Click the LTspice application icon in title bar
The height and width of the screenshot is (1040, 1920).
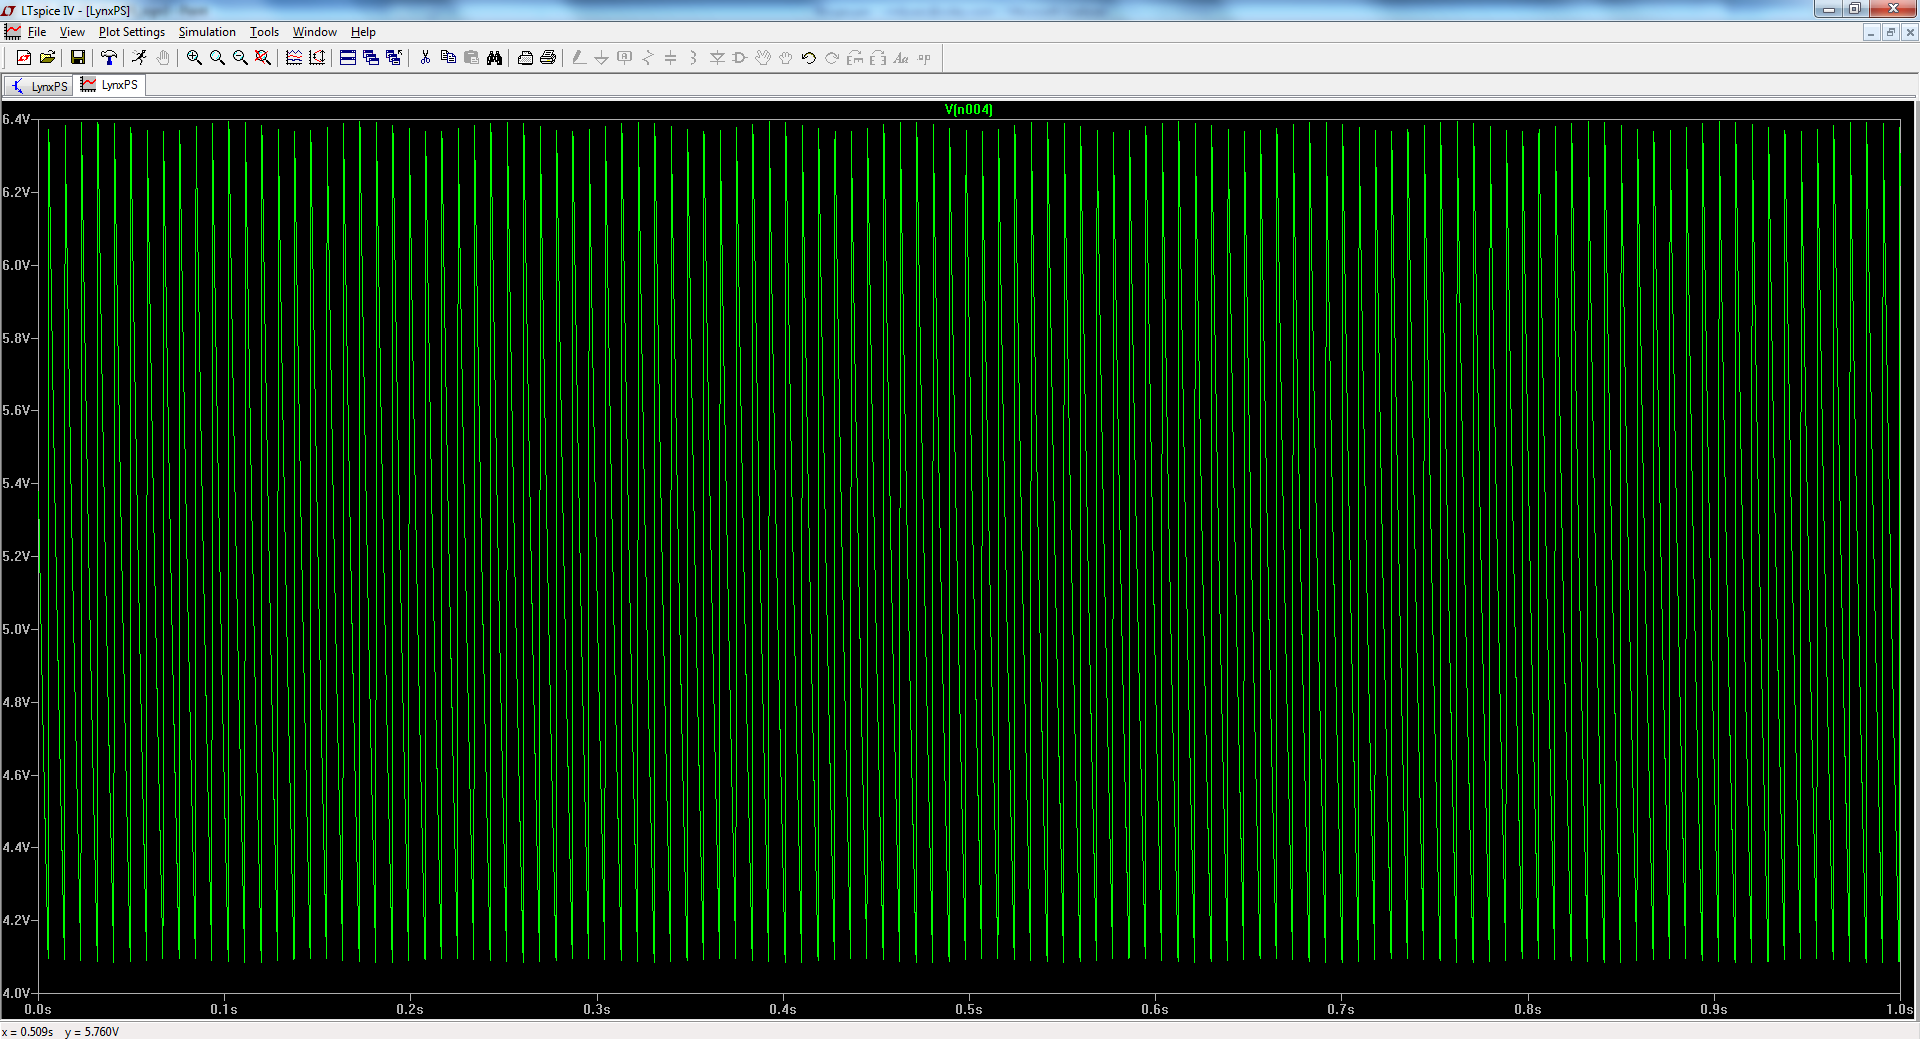(9, 10)
